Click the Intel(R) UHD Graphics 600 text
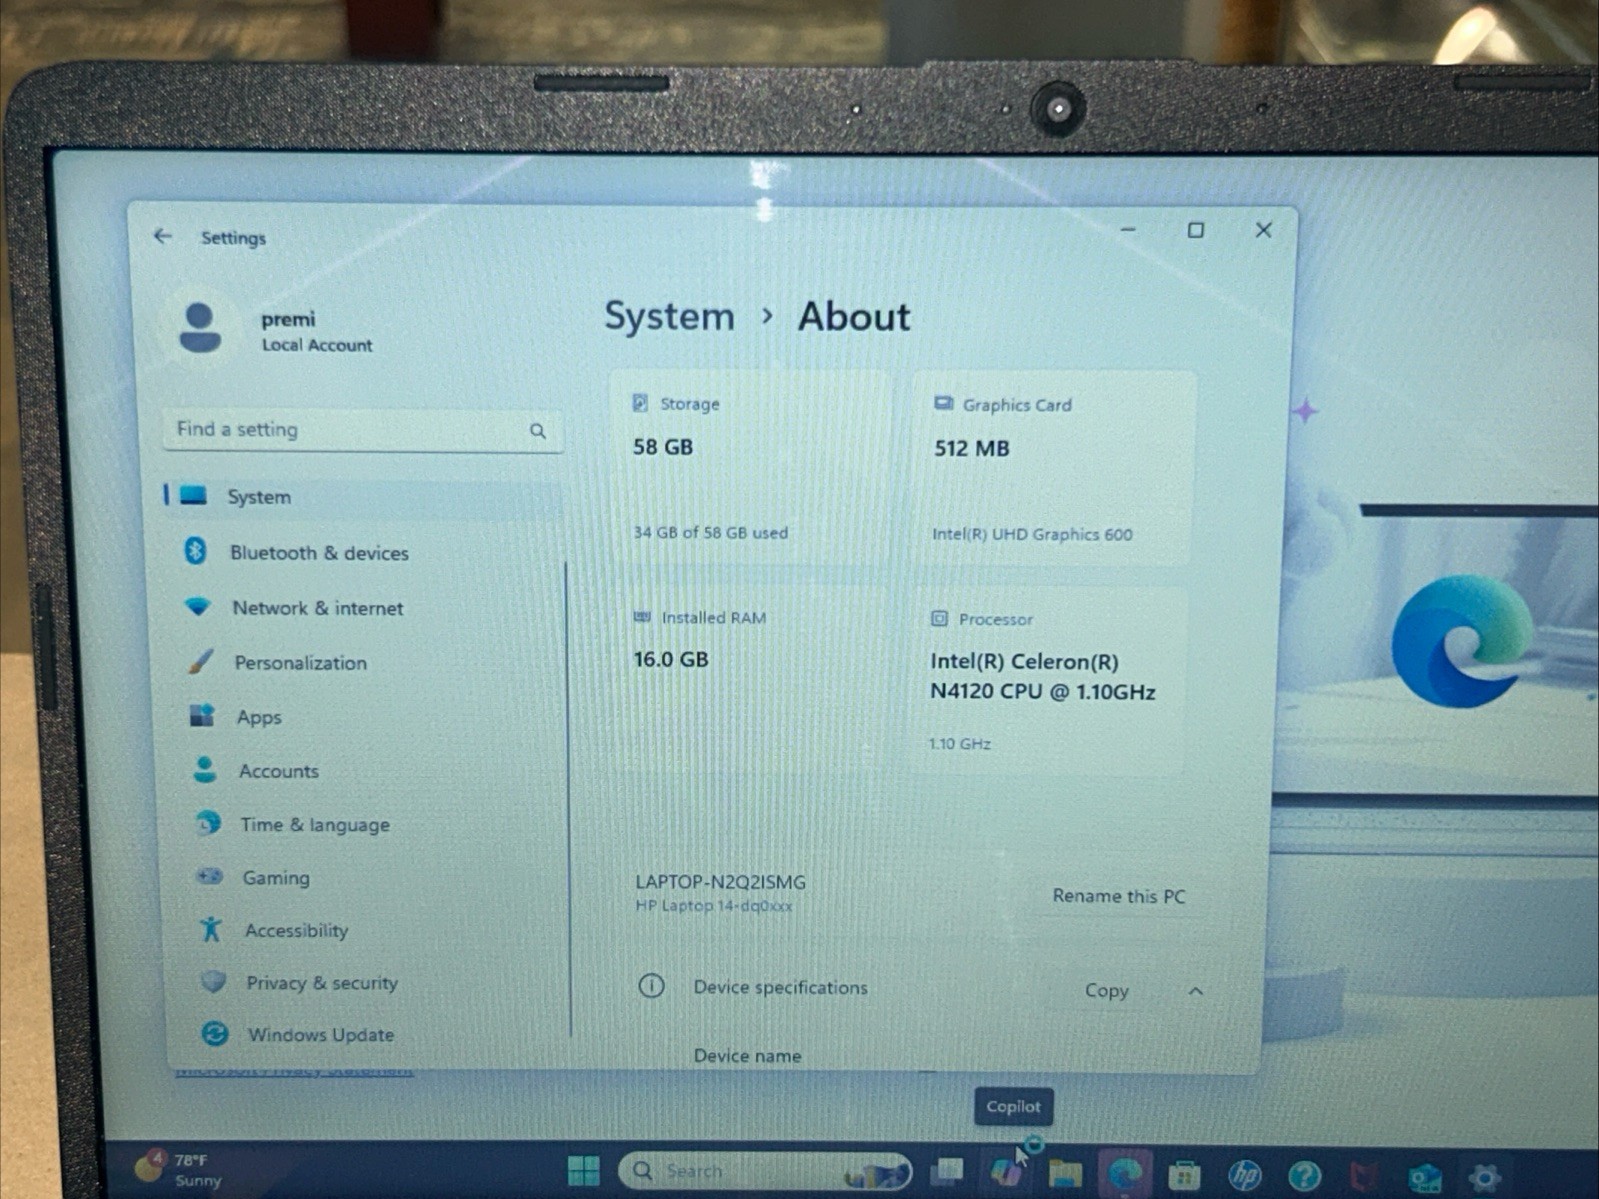The image size is (1599, 1199). tap(1032, 534)
